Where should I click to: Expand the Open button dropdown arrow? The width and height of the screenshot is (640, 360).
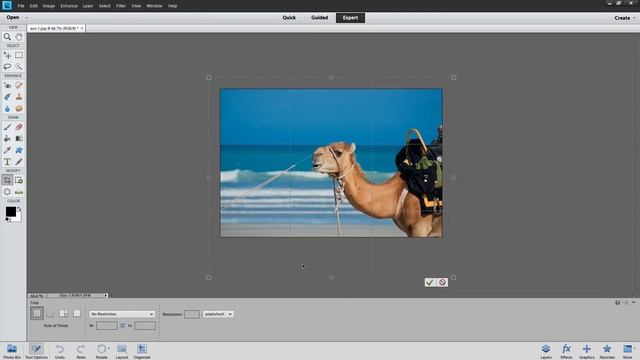tap(27, 18)
